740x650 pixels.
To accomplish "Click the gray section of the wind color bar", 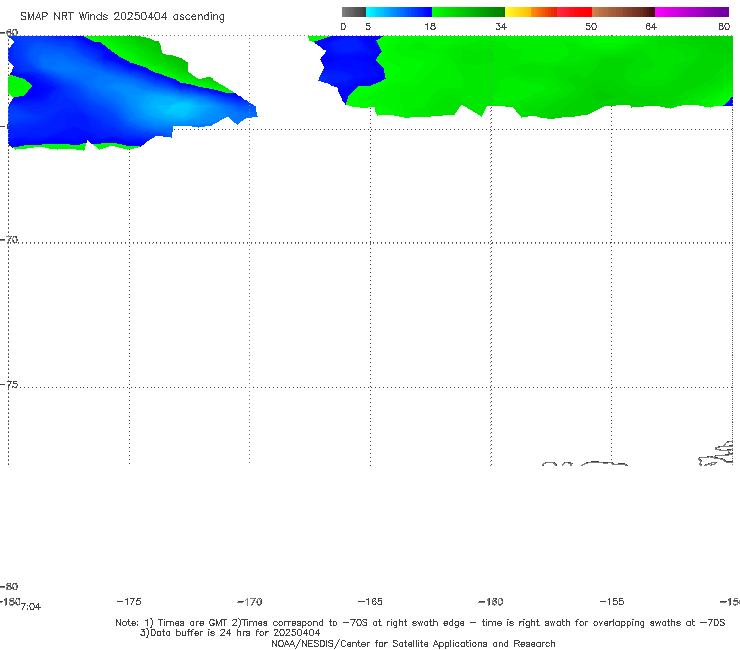I will click(x=354, y=12).
